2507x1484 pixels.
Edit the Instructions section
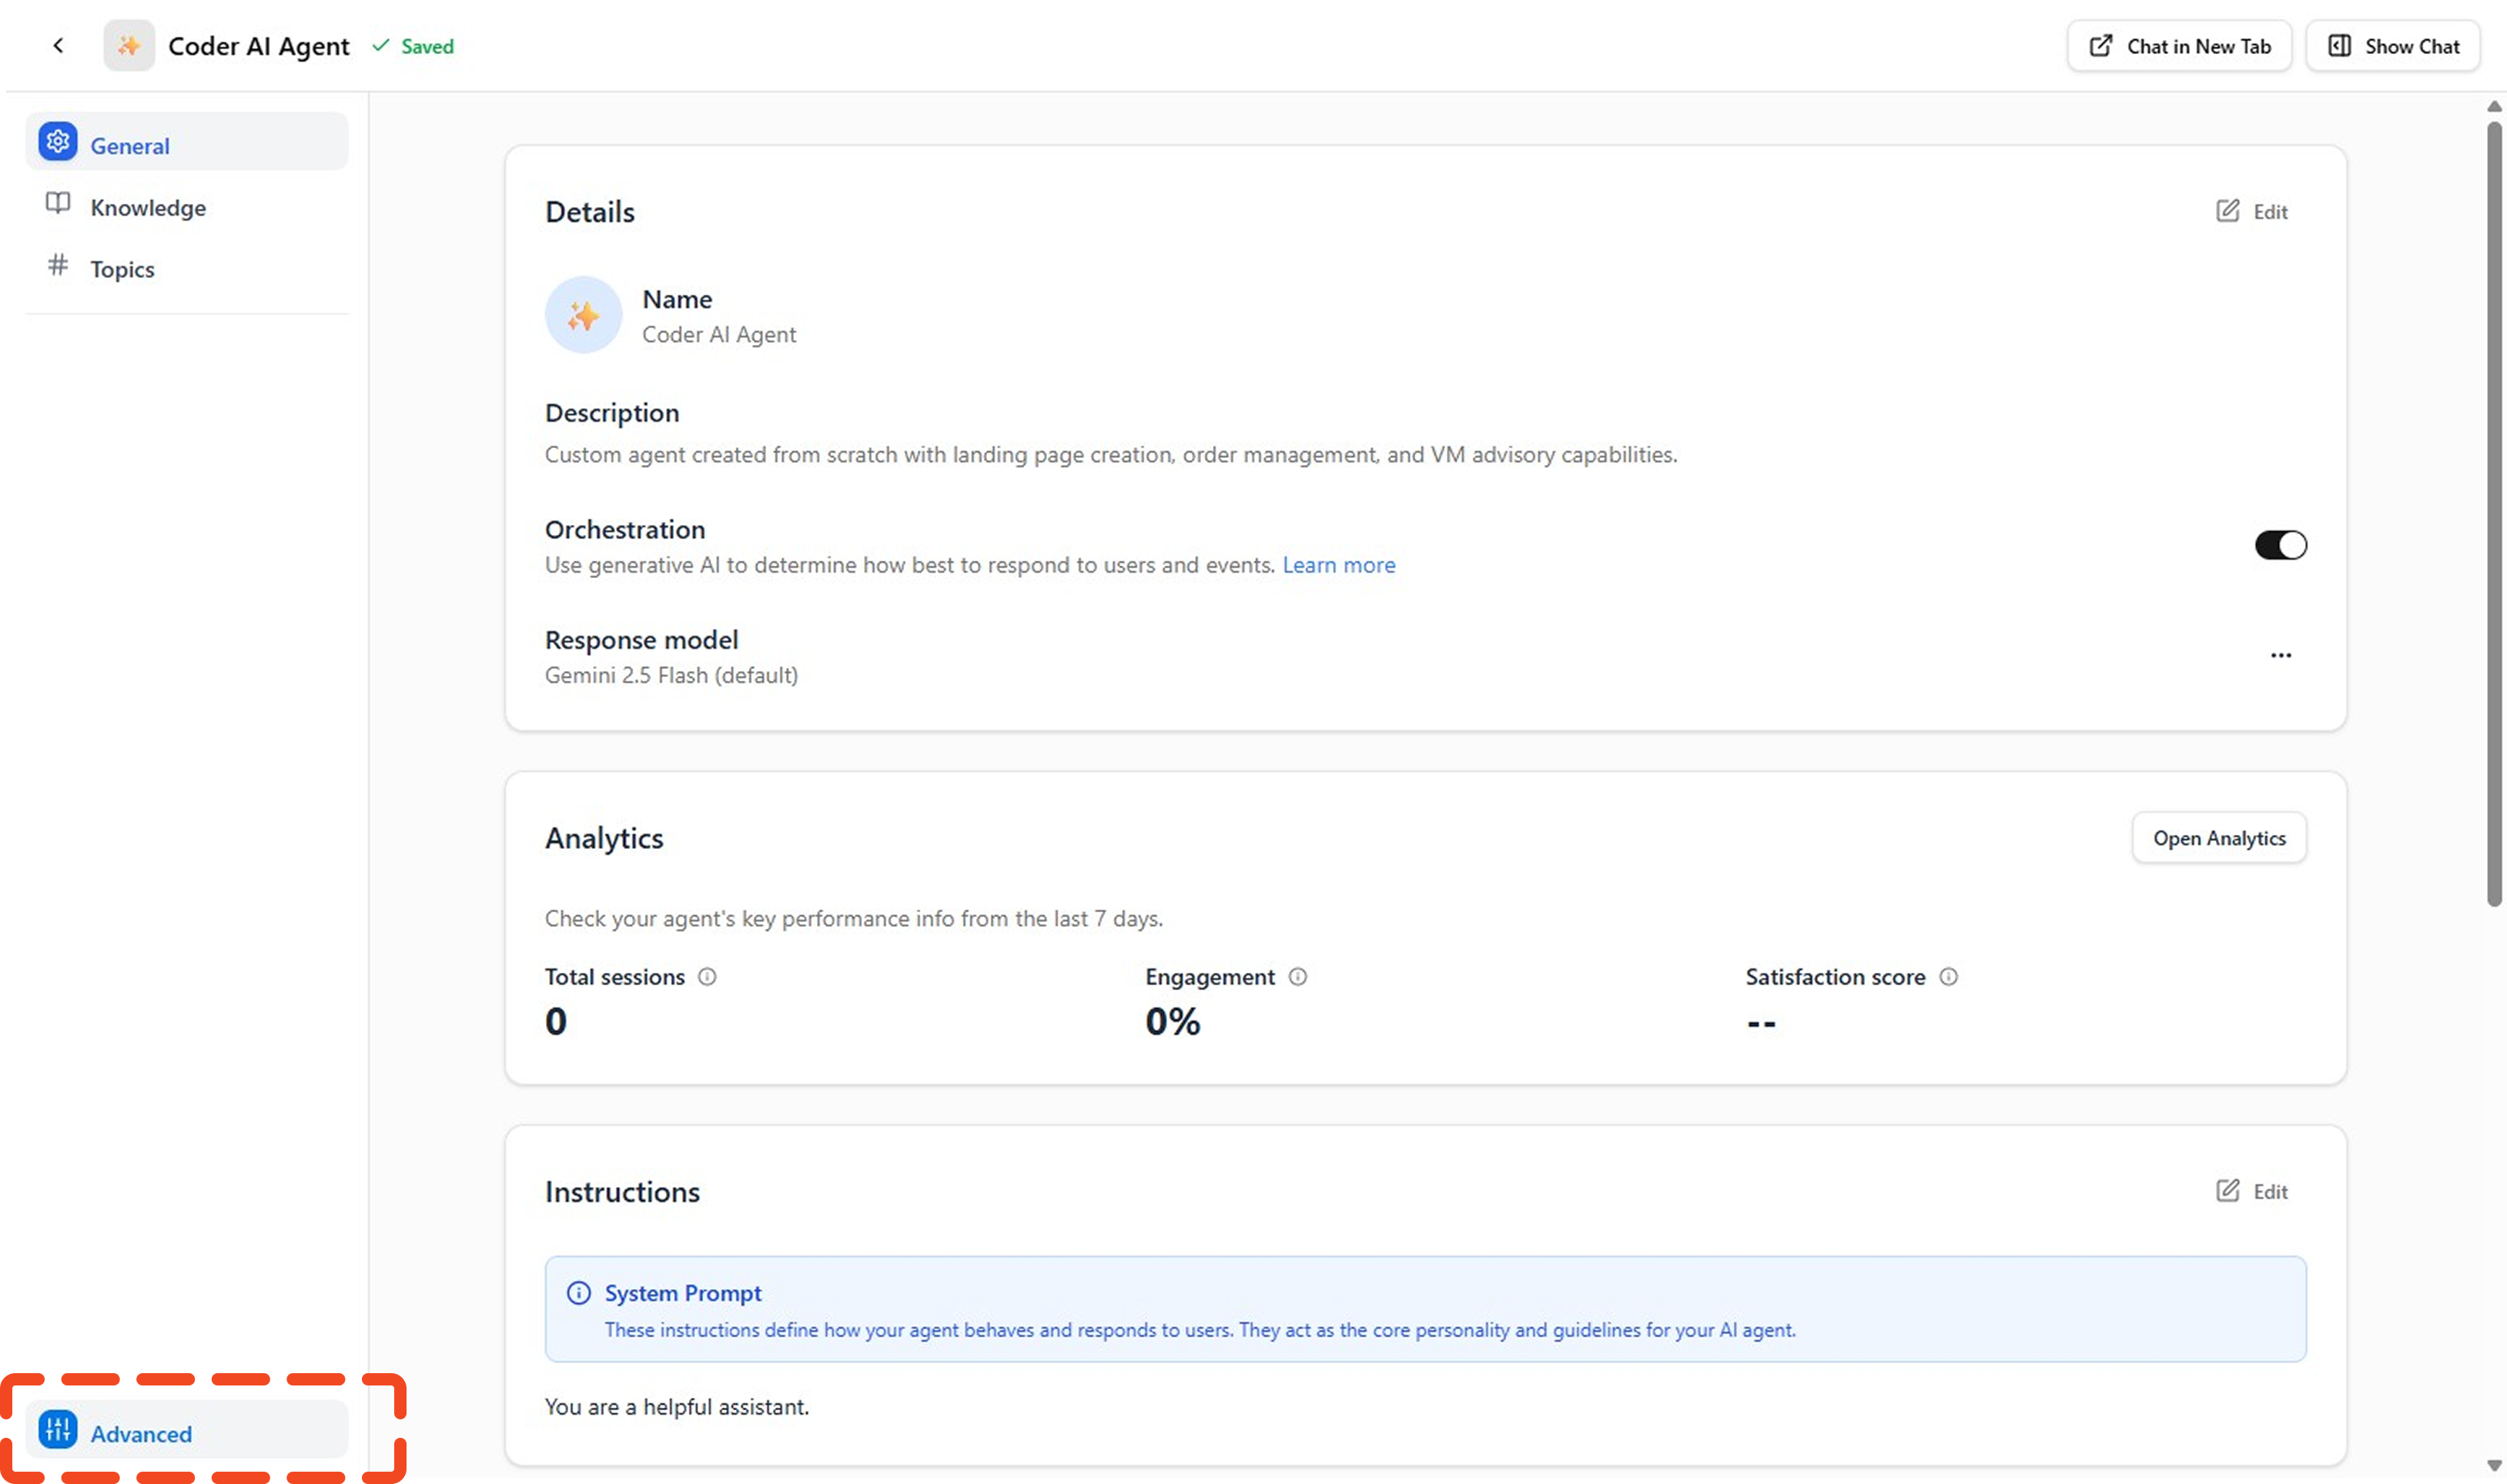[x=2251, y=1192]
